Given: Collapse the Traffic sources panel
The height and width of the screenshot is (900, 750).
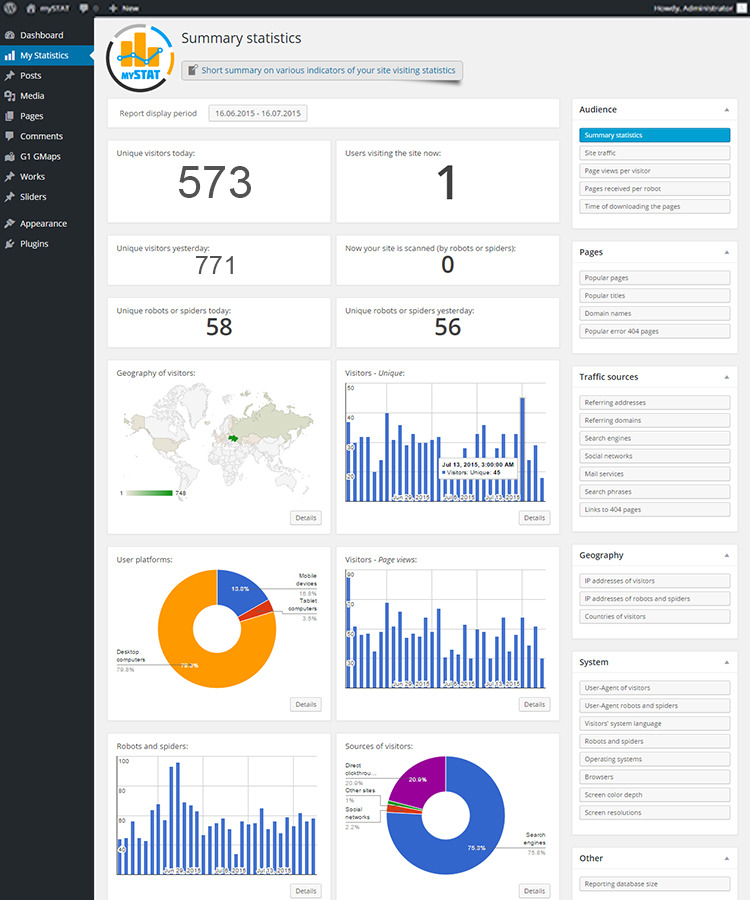Looking at the screenshot, I should tap(726, 377).
